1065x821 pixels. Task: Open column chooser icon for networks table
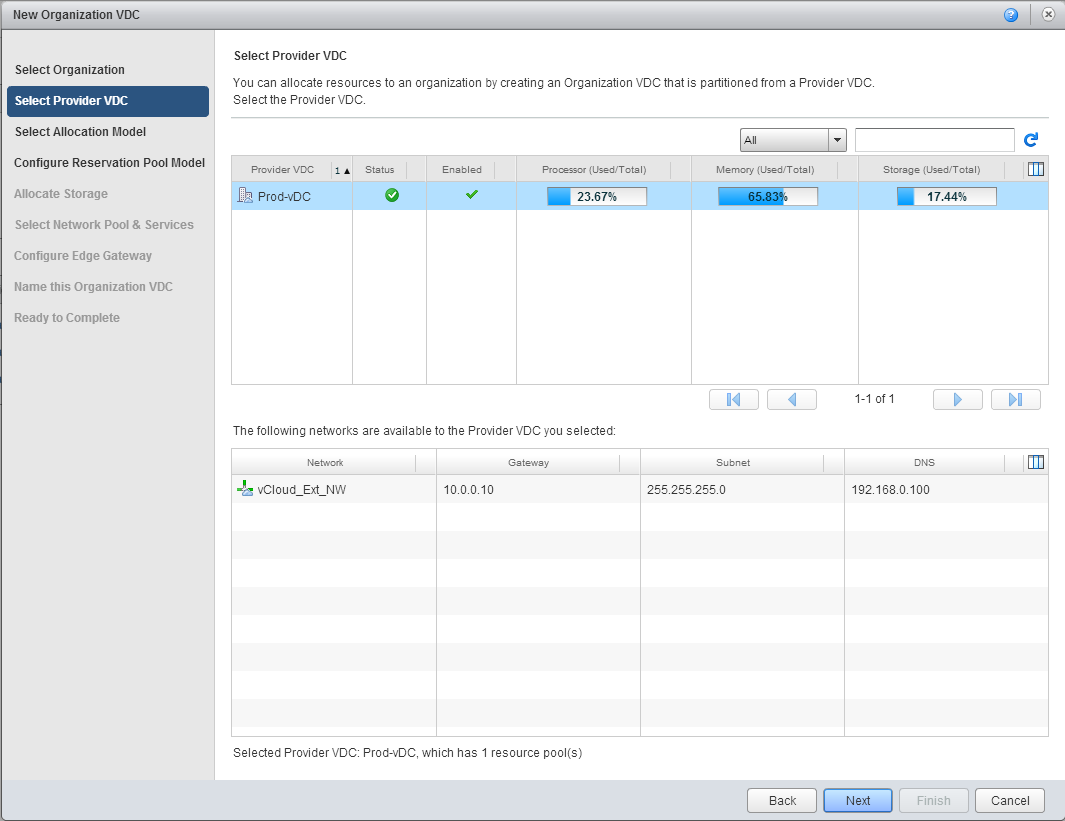(1036, 462)
